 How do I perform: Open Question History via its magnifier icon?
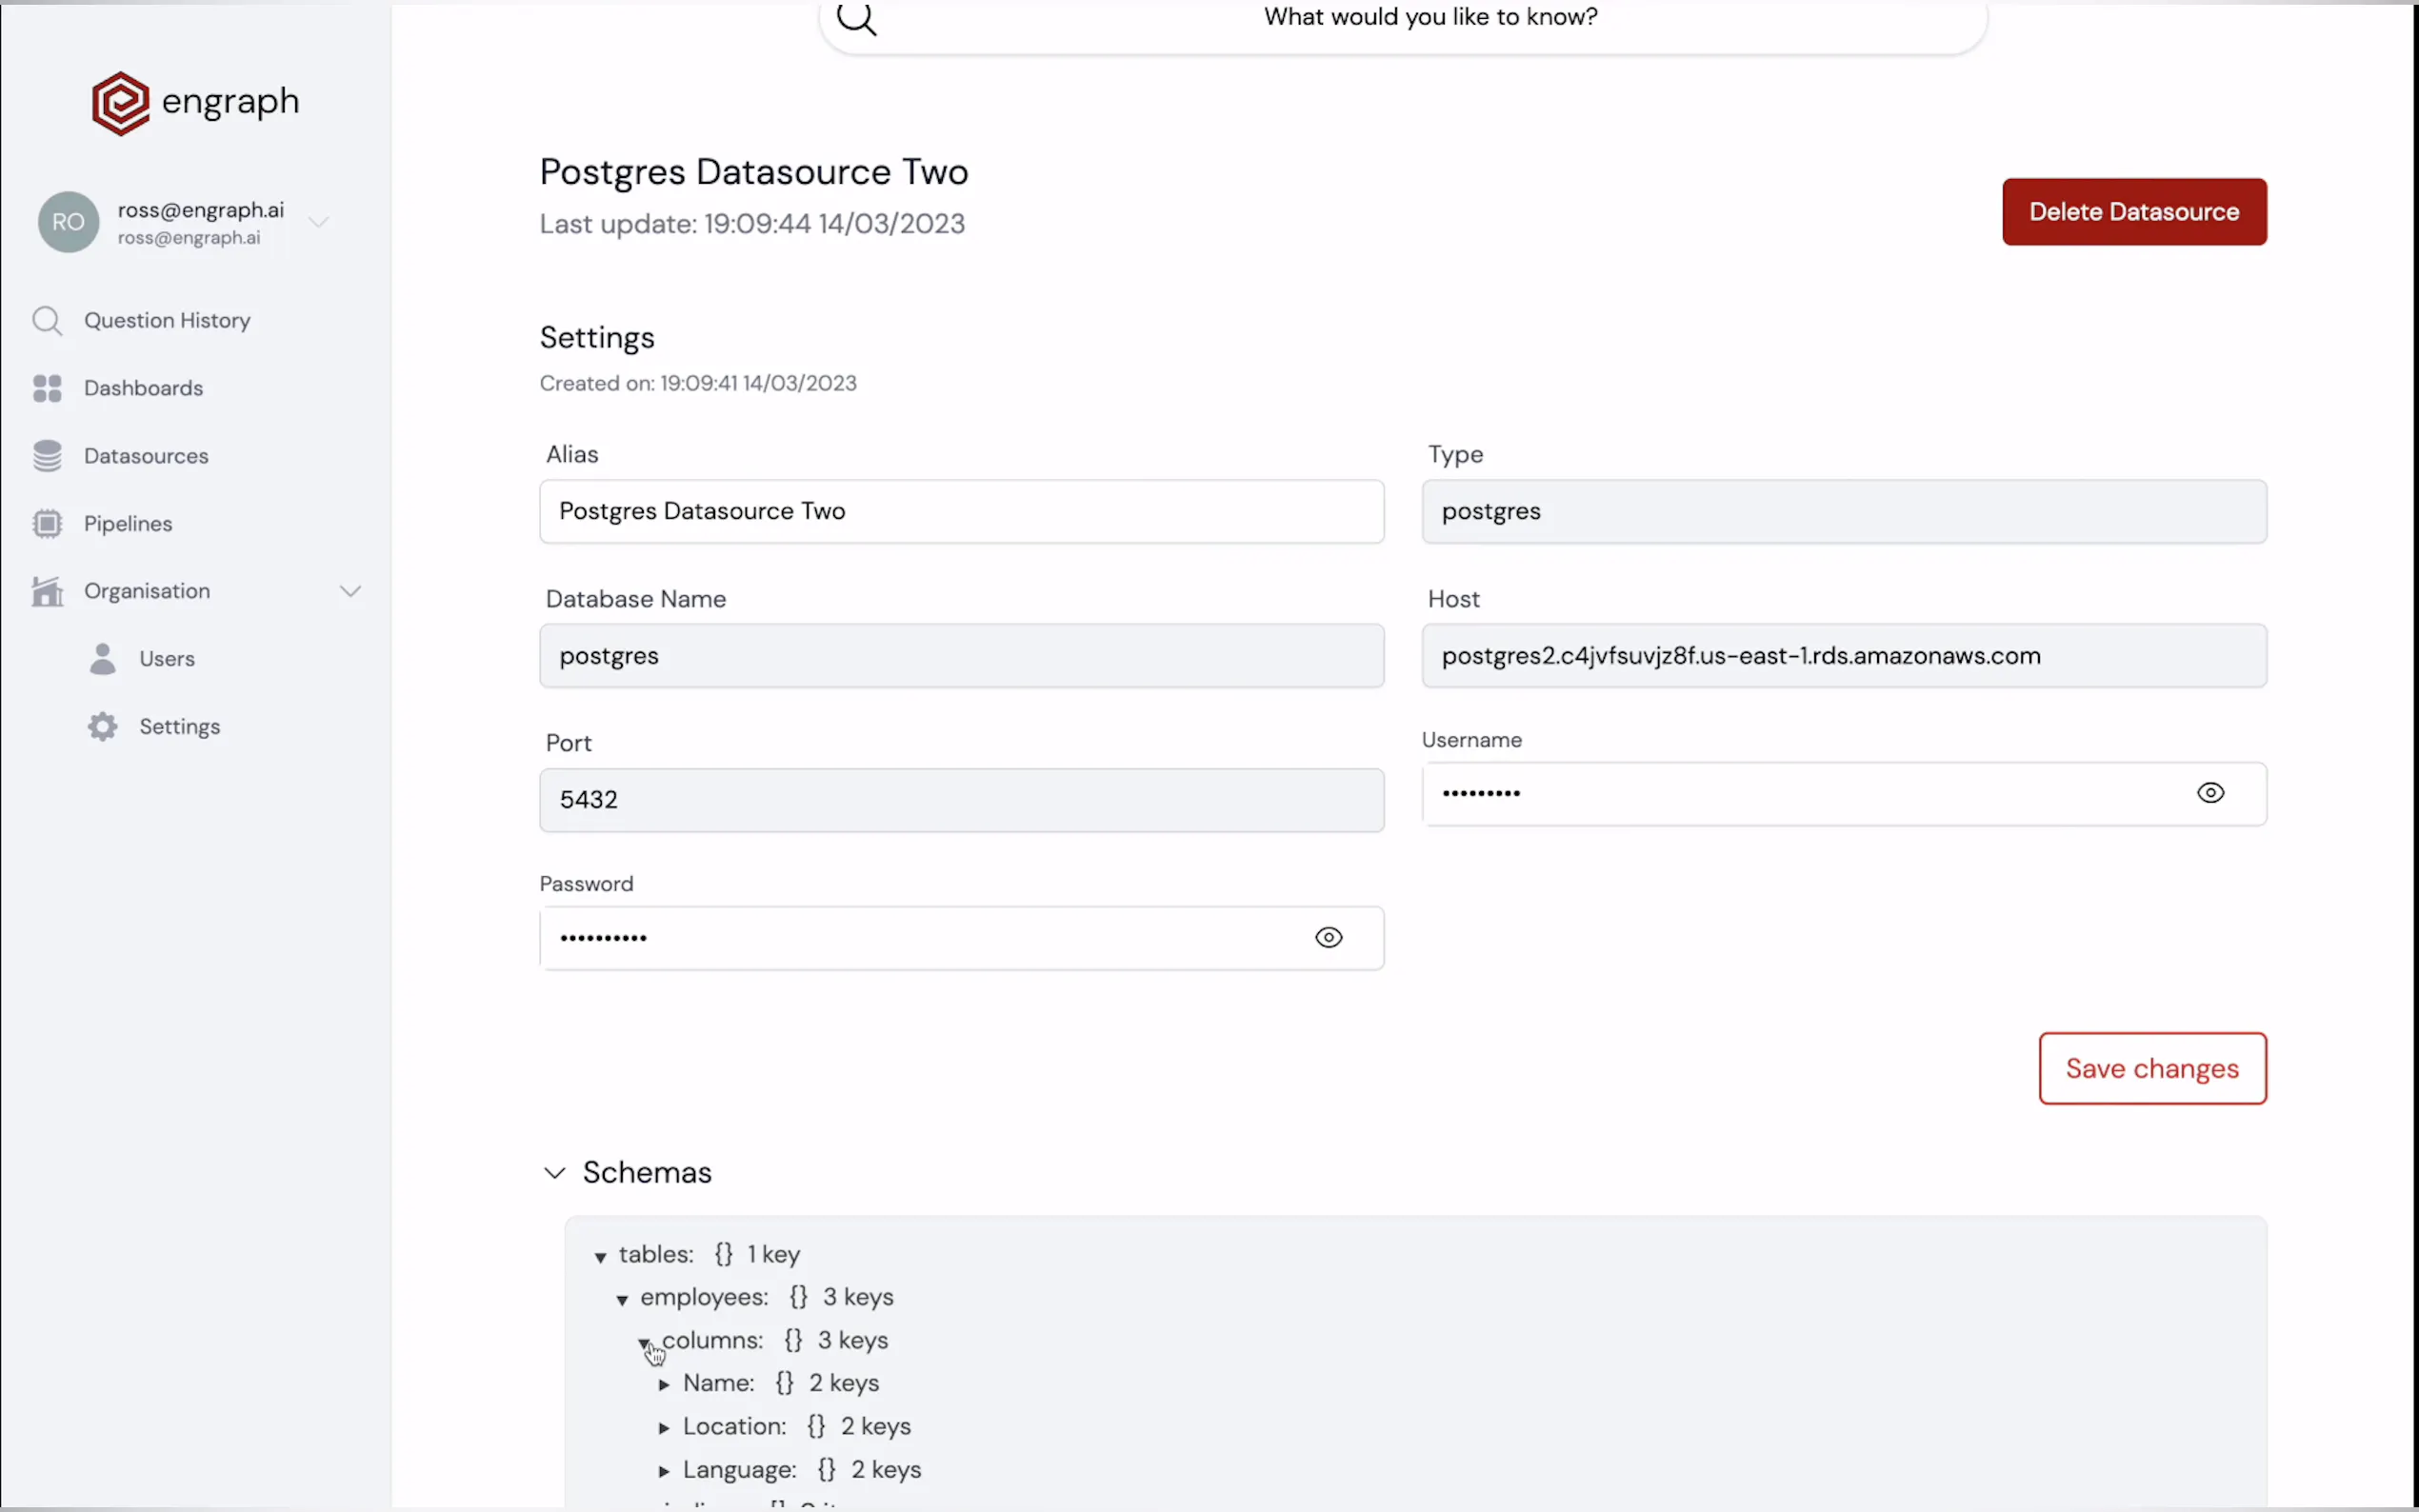coord(47,321)
